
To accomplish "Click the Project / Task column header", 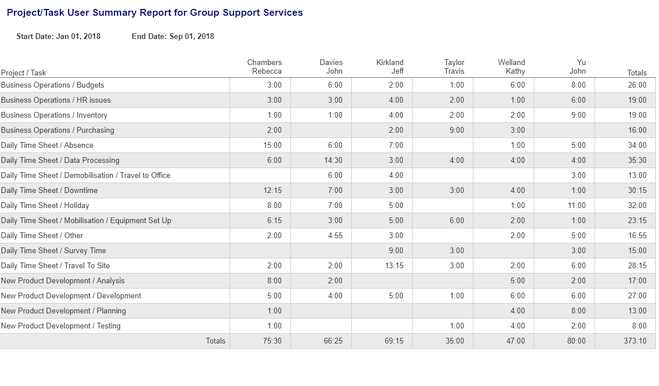I will pyautogui.click(x=24, y=73).
